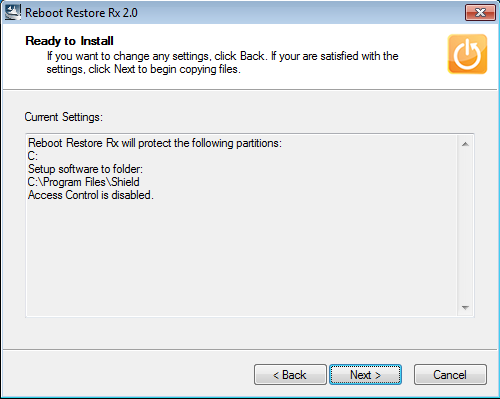Image resolution: width=500 pixels, height=399 pixels.
Task: Click the Access Control is disabled line
Action: pyautogui.click(x=91, y=195)
